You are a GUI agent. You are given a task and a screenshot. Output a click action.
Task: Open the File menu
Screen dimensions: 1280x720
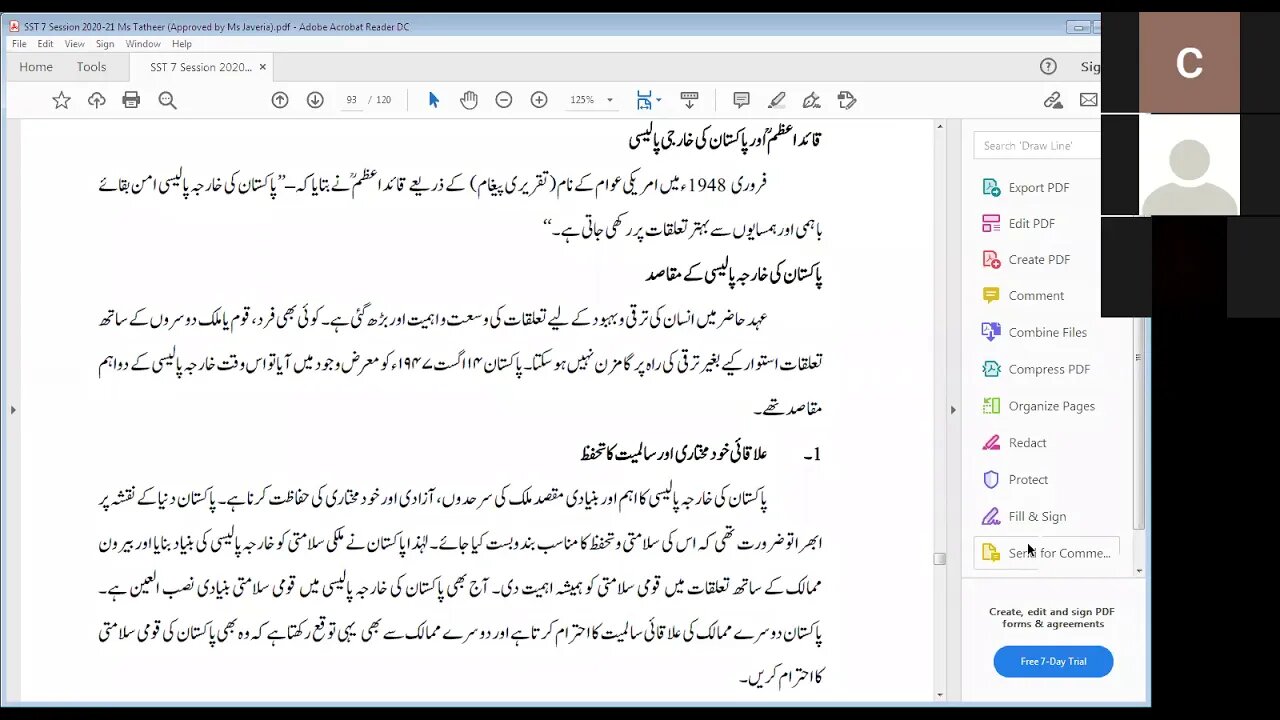(x=19, y=44)
